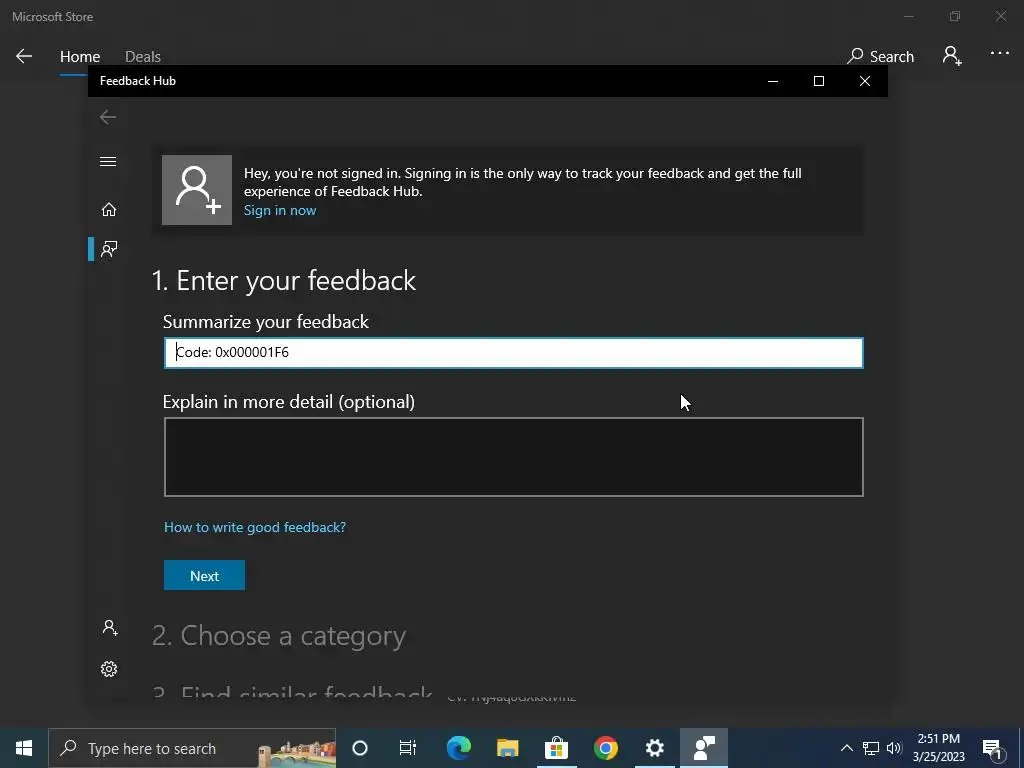
Task: Click the large user avatar with plus sign
Action: click(x=197, y=190)
